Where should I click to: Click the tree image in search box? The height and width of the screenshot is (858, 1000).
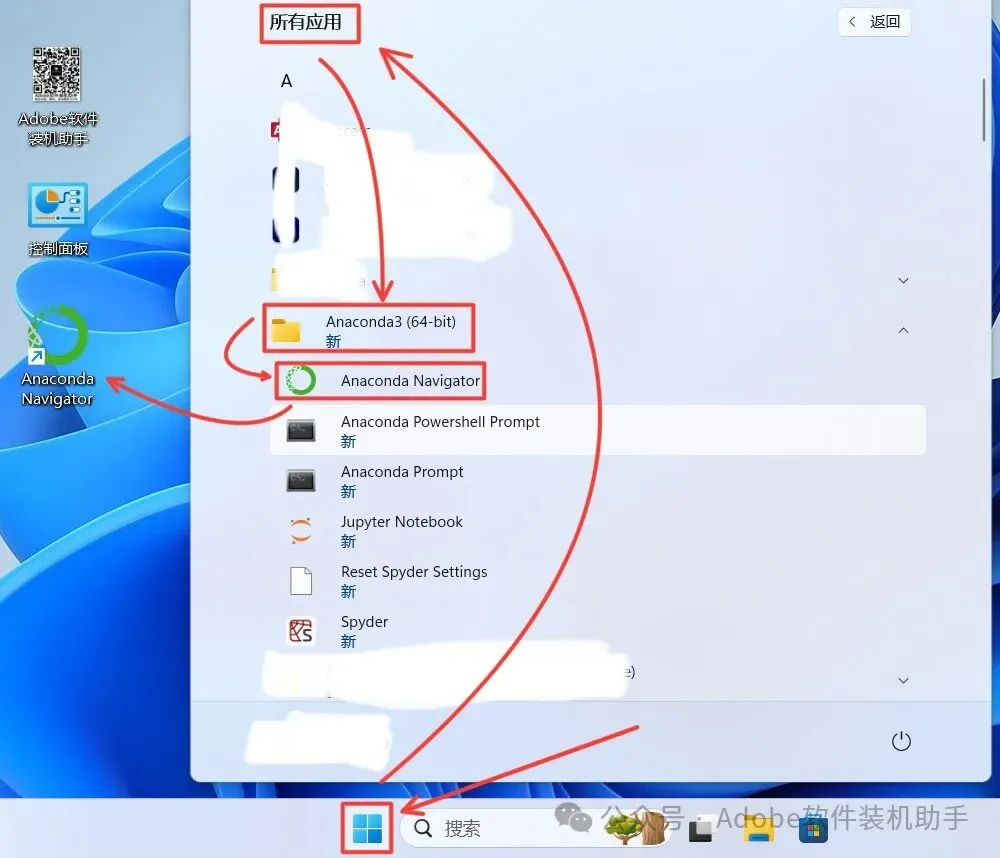[635, 829]
